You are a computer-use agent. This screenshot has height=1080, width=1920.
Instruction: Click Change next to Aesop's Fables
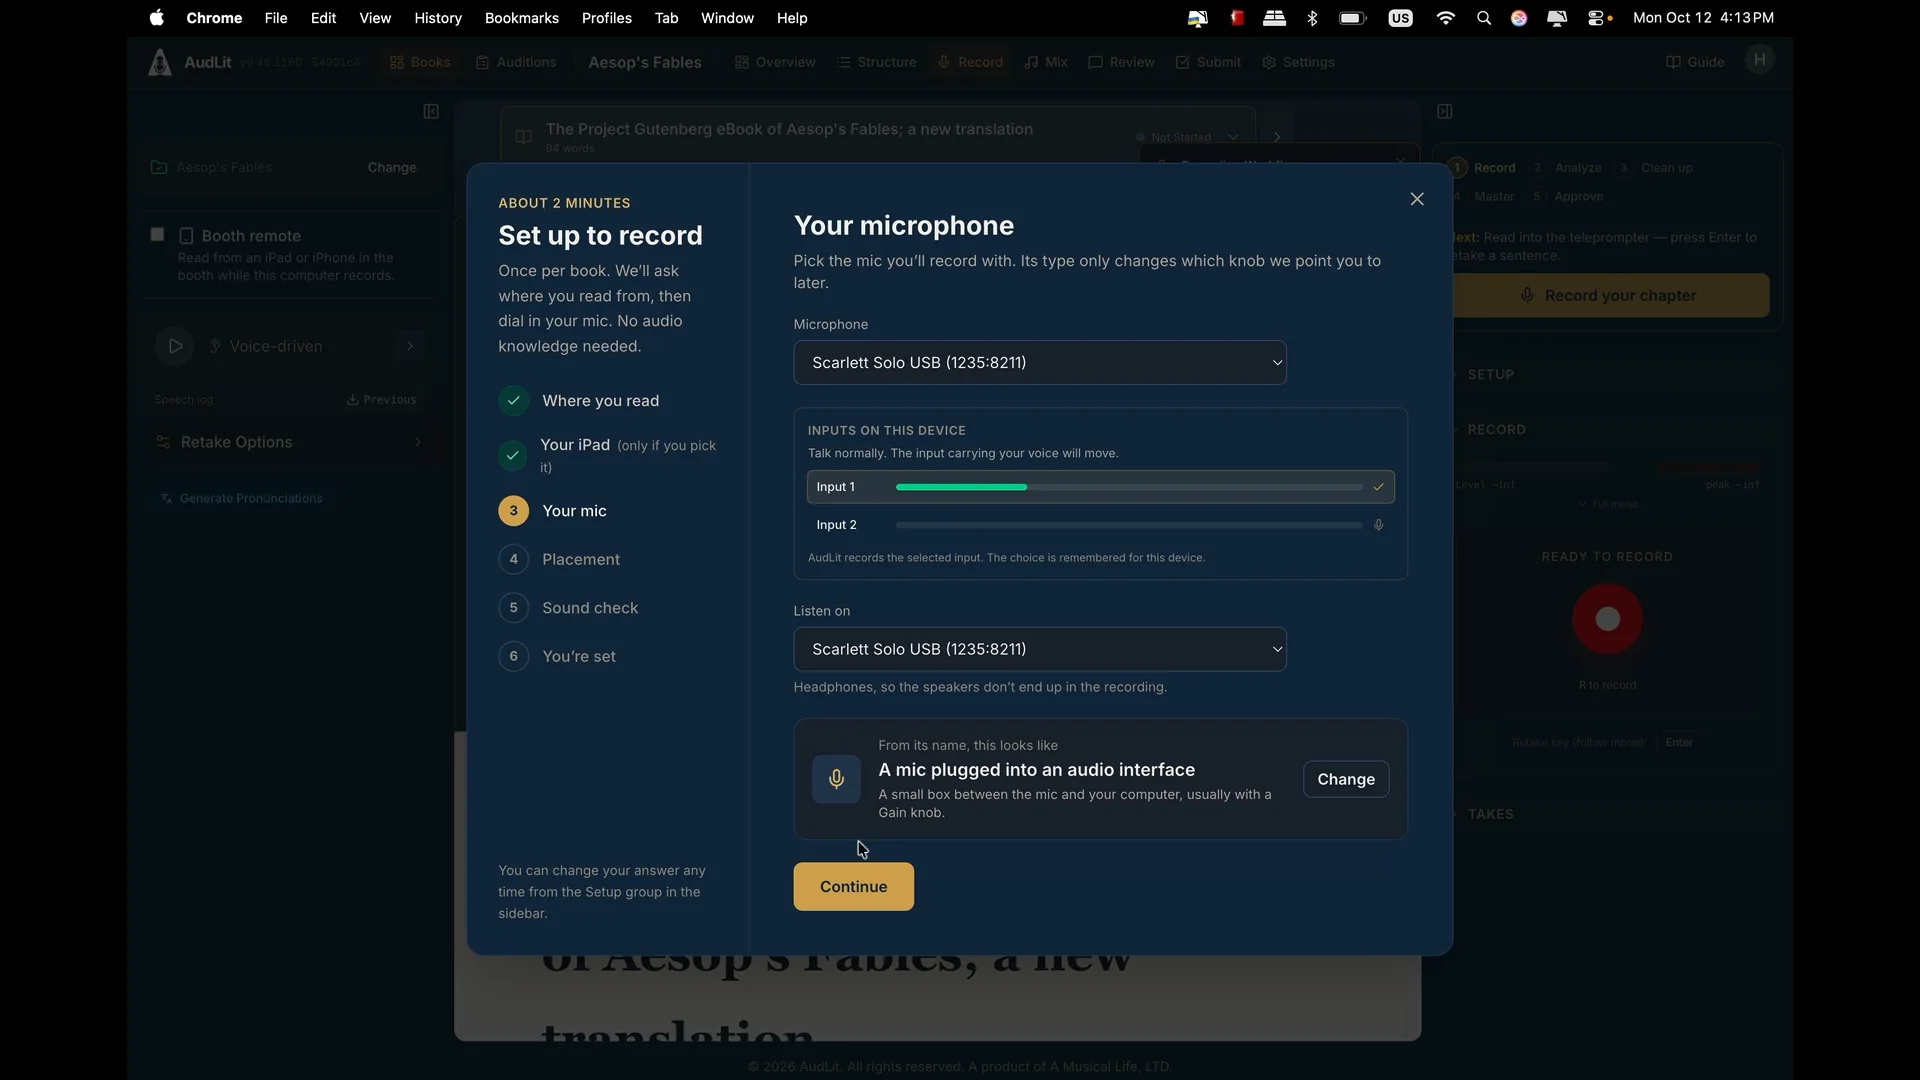(392, 167)
